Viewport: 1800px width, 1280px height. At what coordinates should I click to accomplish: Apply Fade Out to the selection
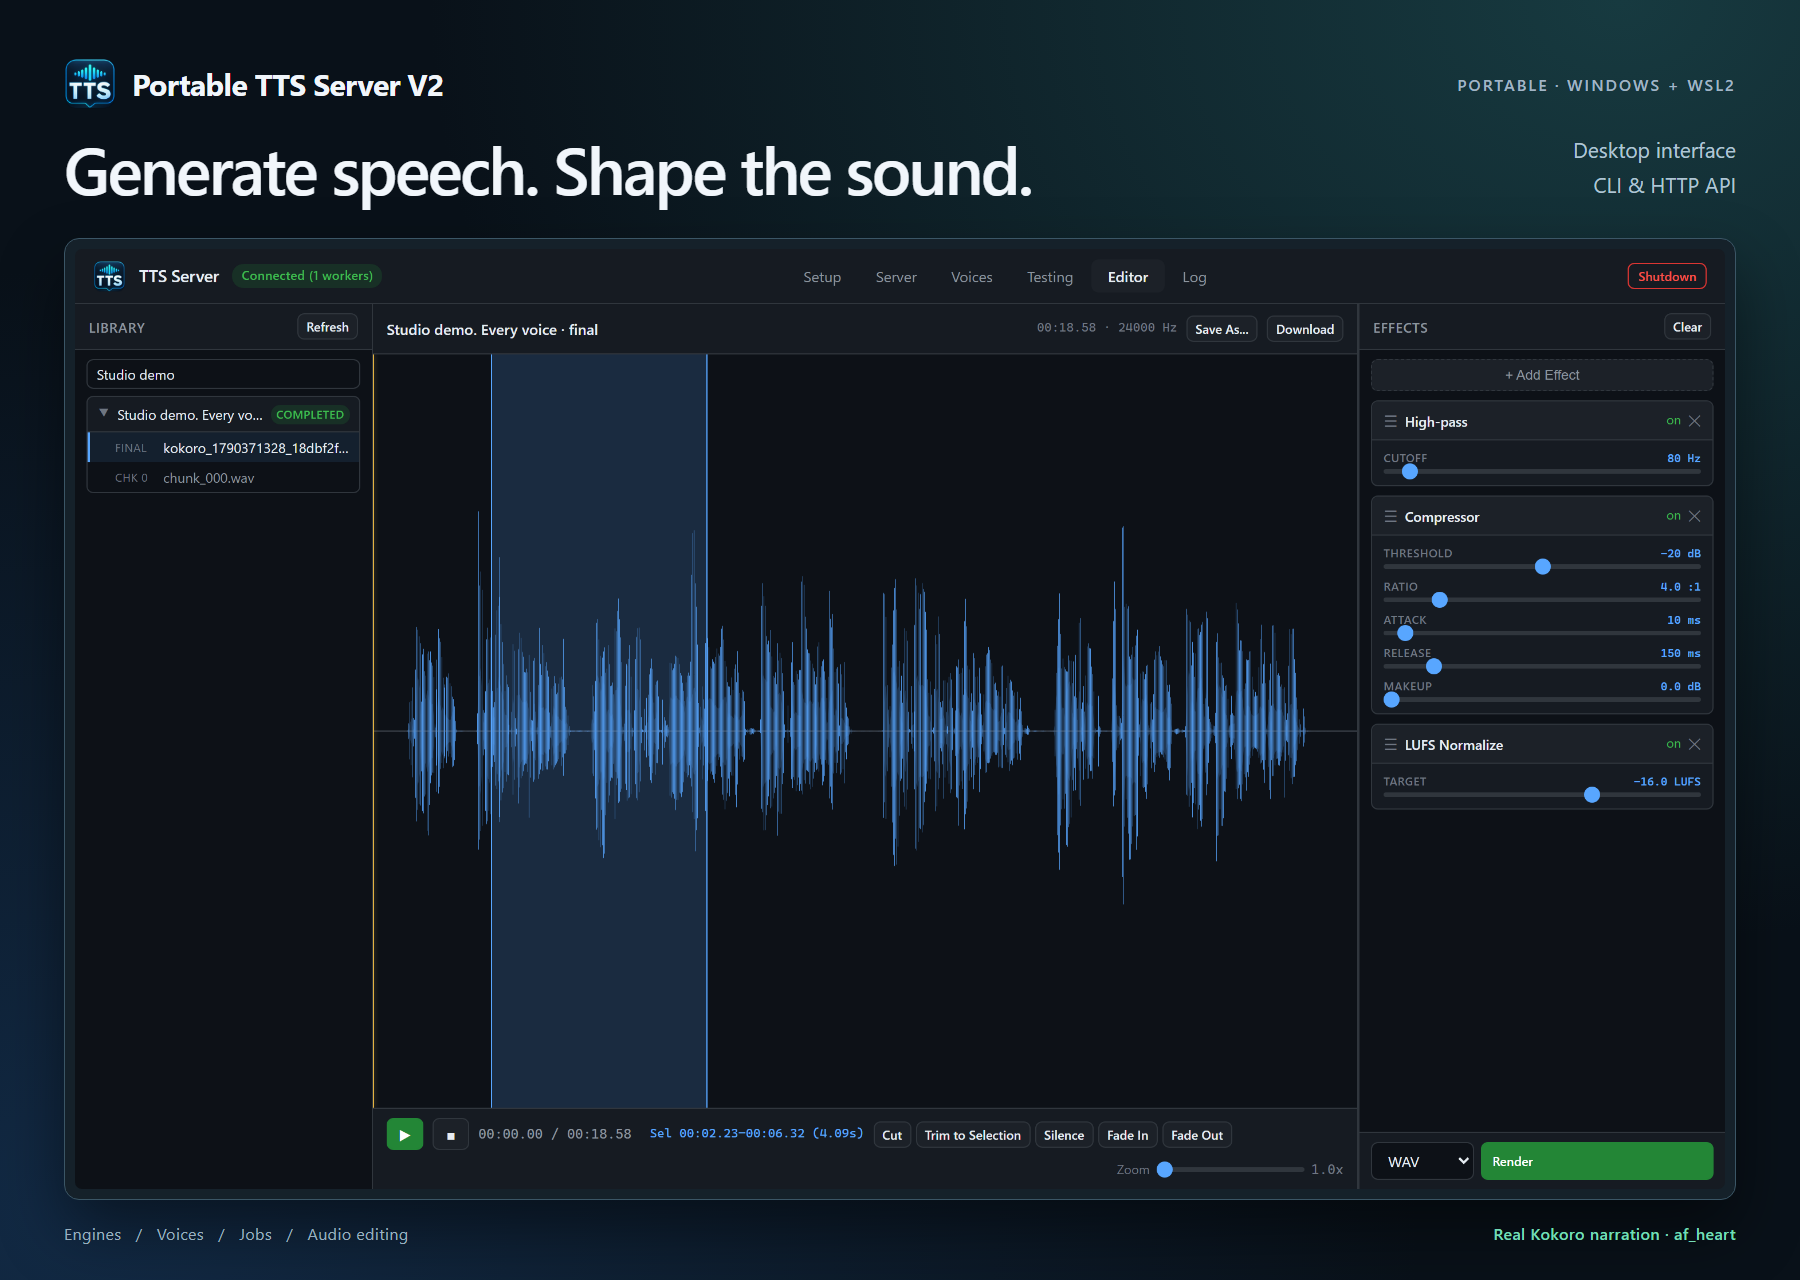pos(1197,1135)
